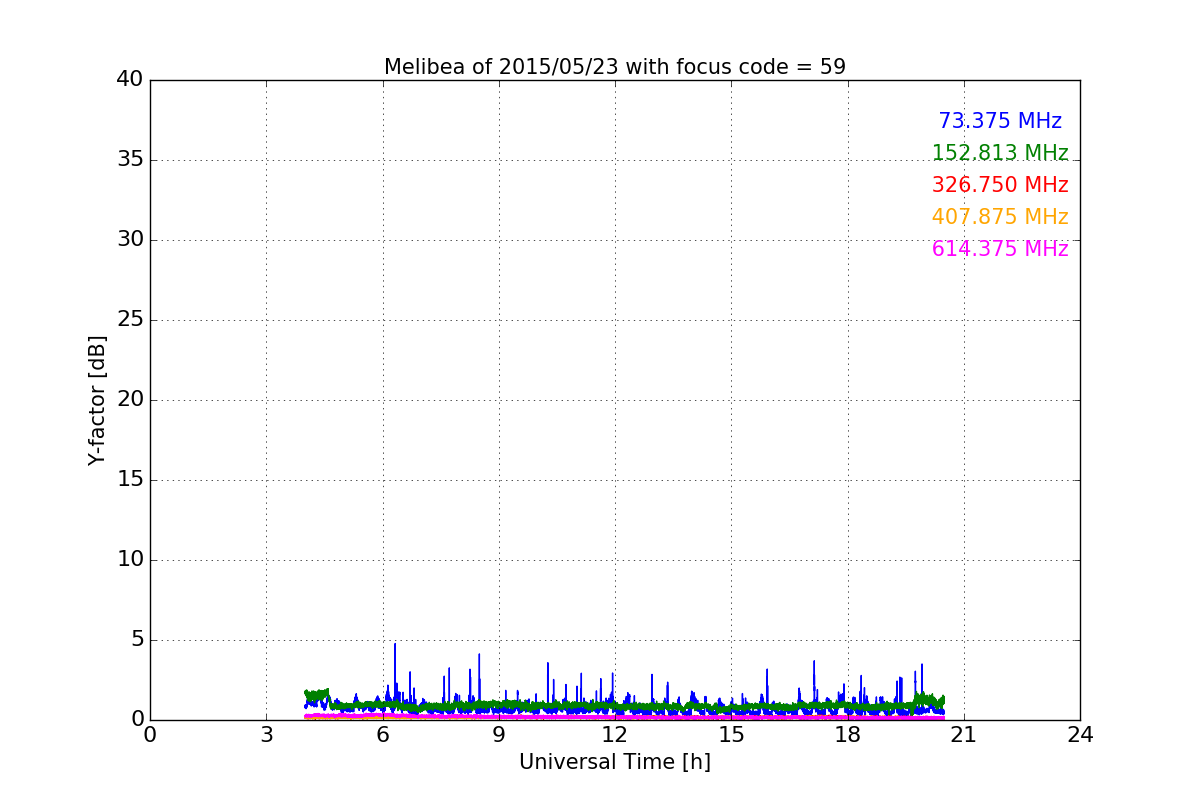The image size is (1200, 800).
Task: Click y-axis tick label 30
Action: (x=130, y=240)
